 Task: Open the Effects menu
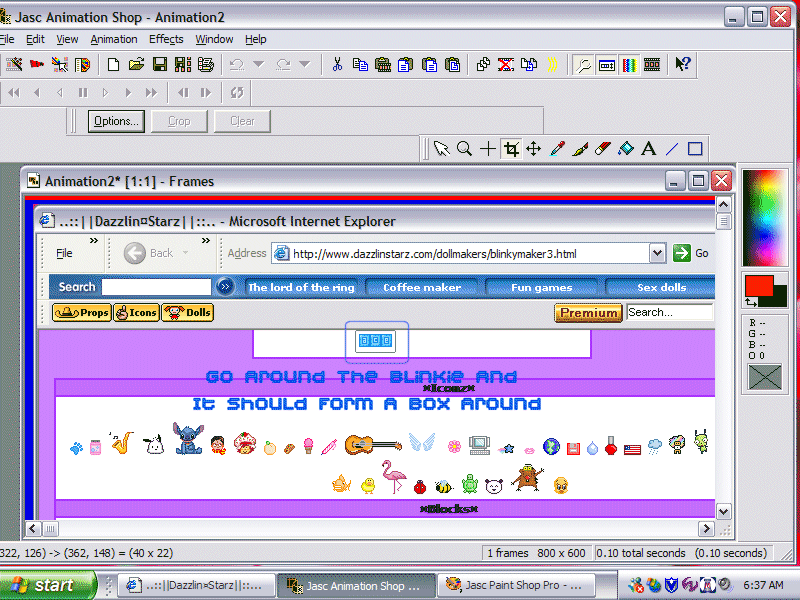pos(166,39)
